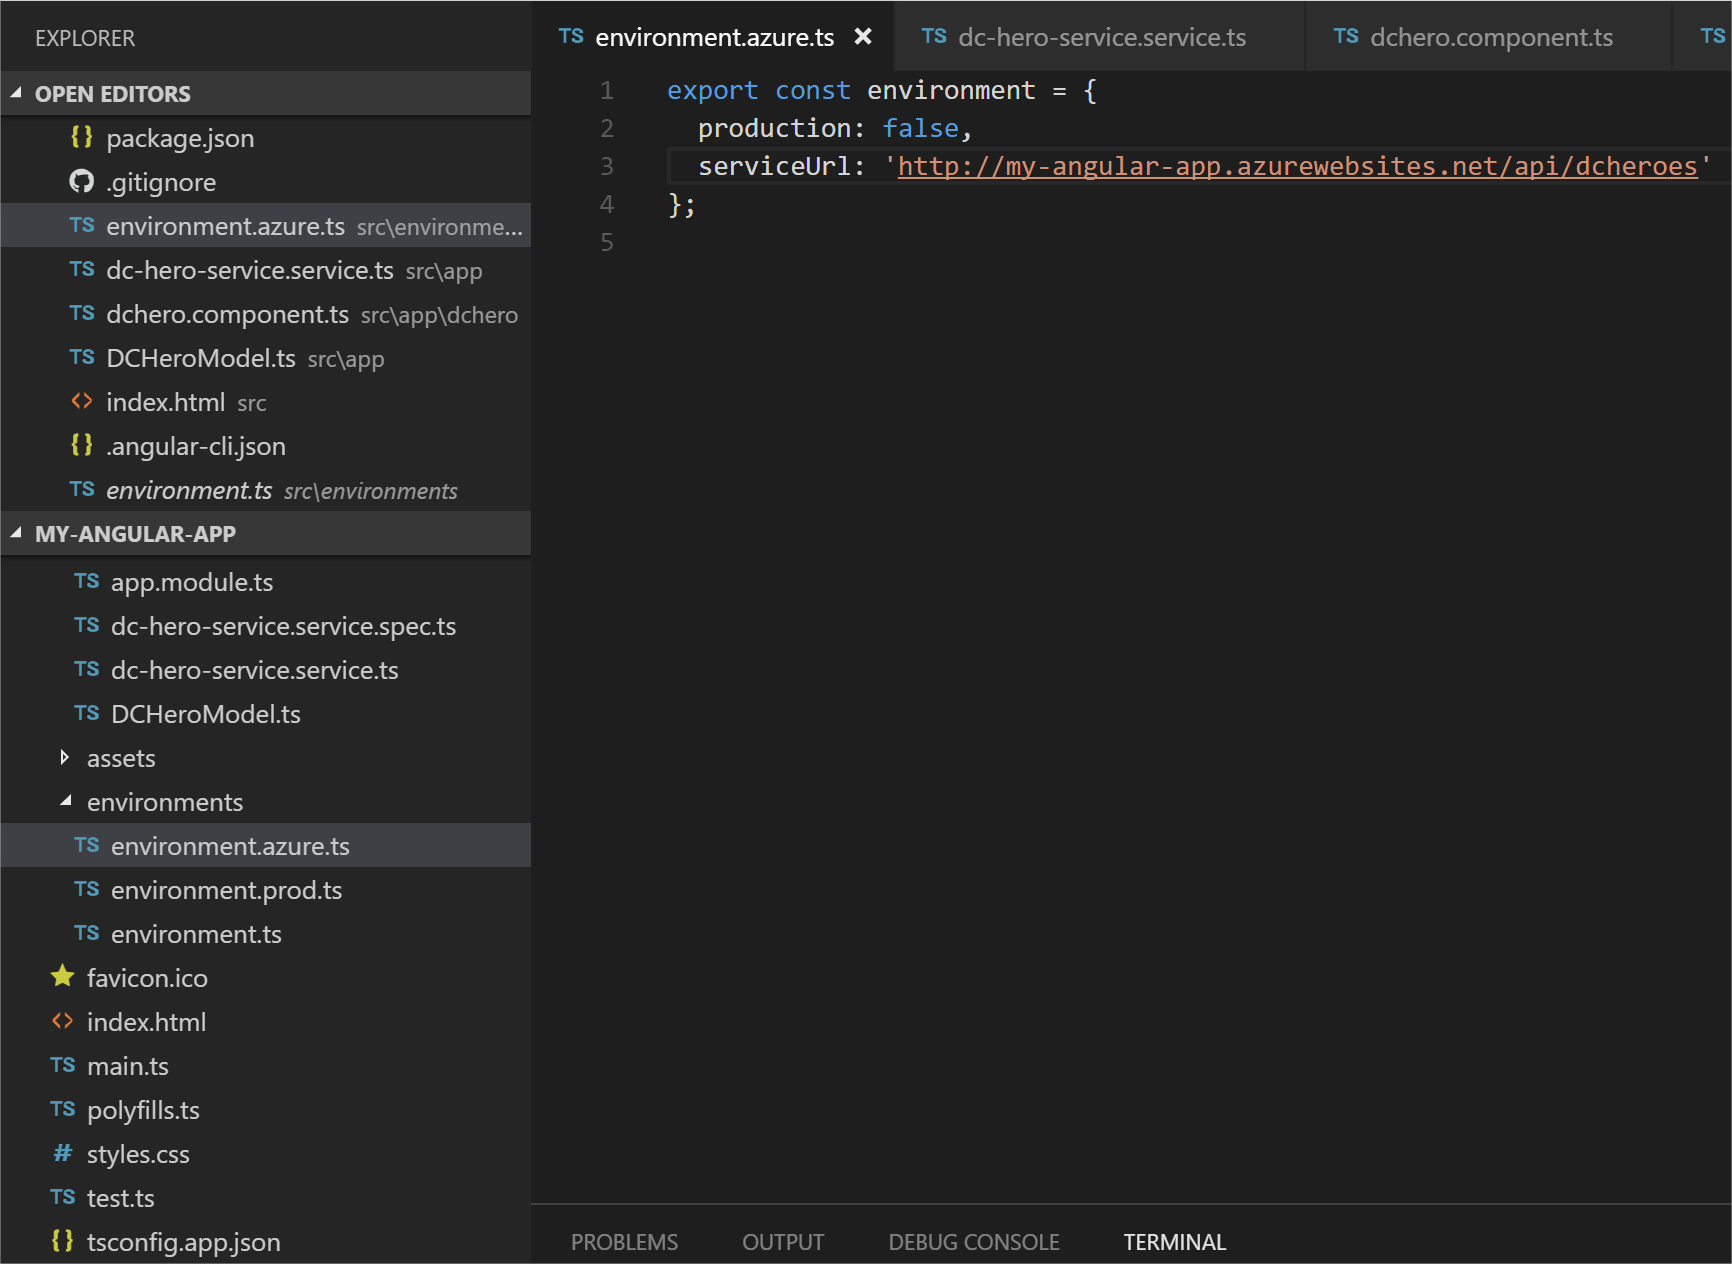Open DCHeroModel.ts from the file tree
The image size is (1732, 1264).
pyautogui.click(x=205, y=713)
